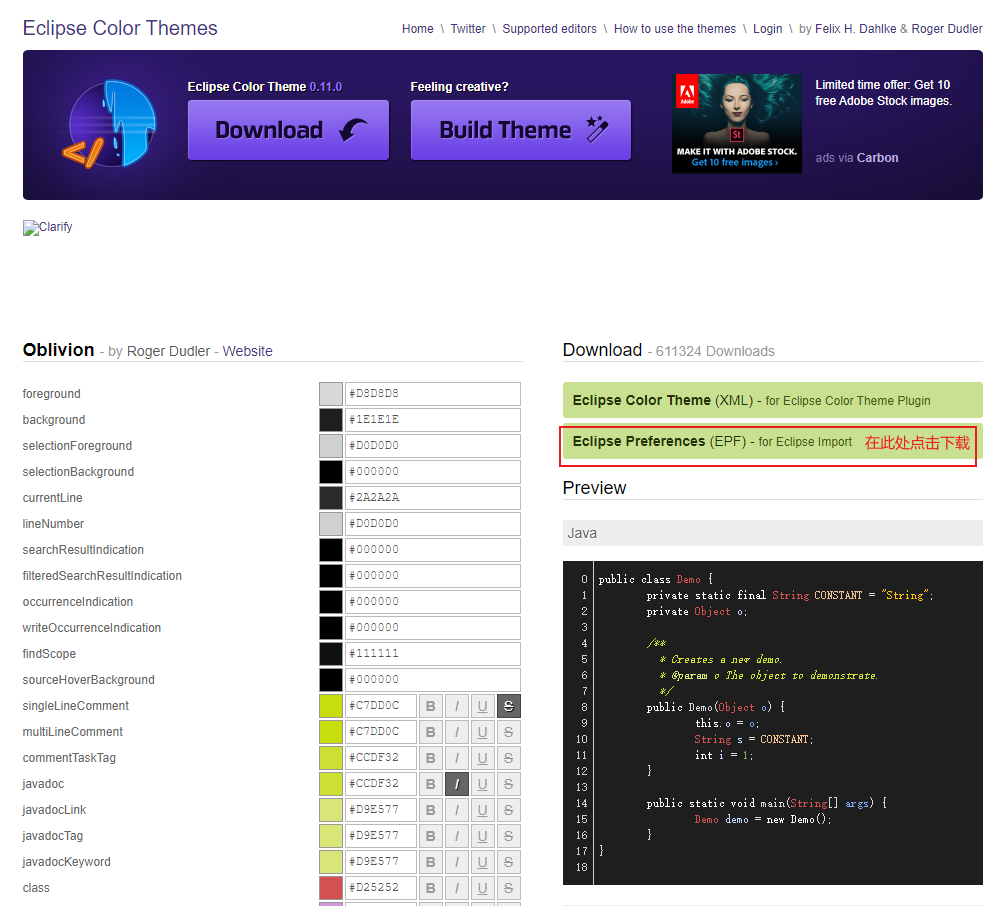This screenshot has width=1006, height=906.
Task: Edit the findScope hex value field
Action: (x=432, y=654)
